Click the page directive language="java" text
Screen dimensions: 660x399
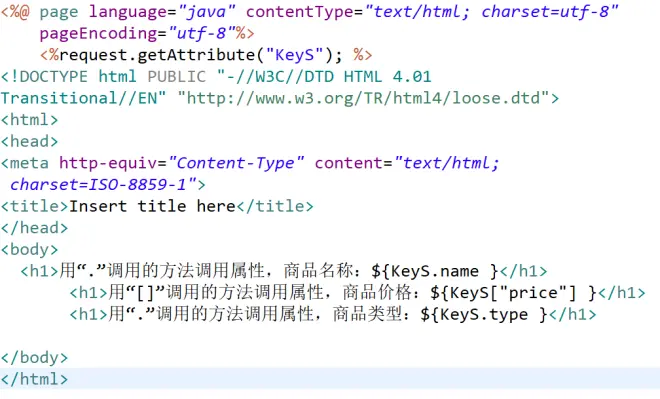click(x=162, y=12)
